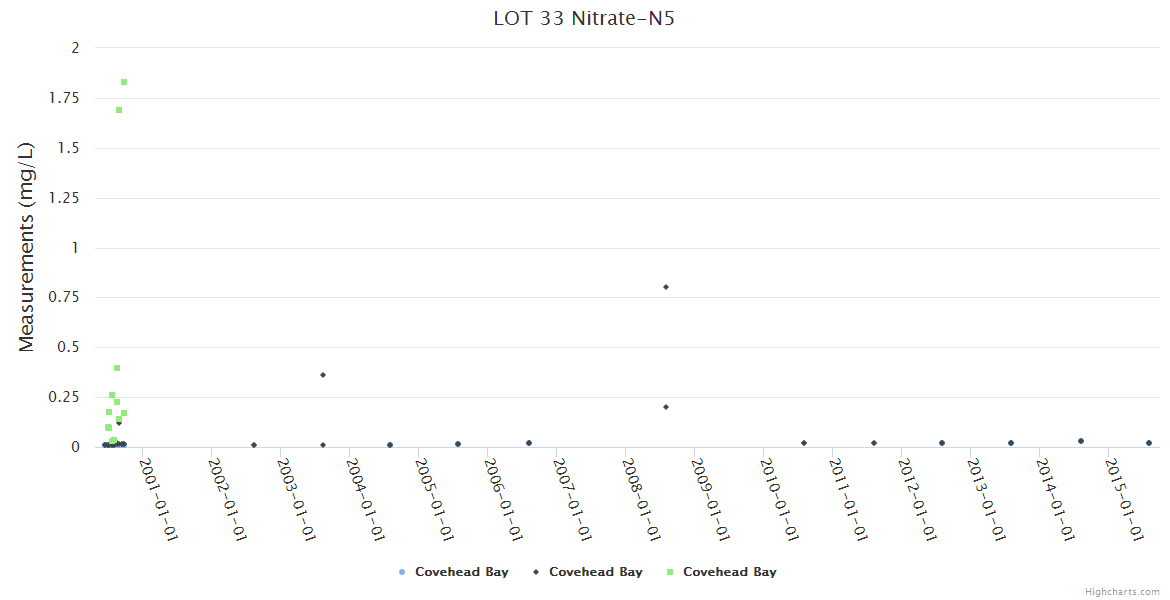Click the green square point near 0.4 mg/L
Screen dimensions: 1170x600
pyautogui.click(x=117, y=368)
